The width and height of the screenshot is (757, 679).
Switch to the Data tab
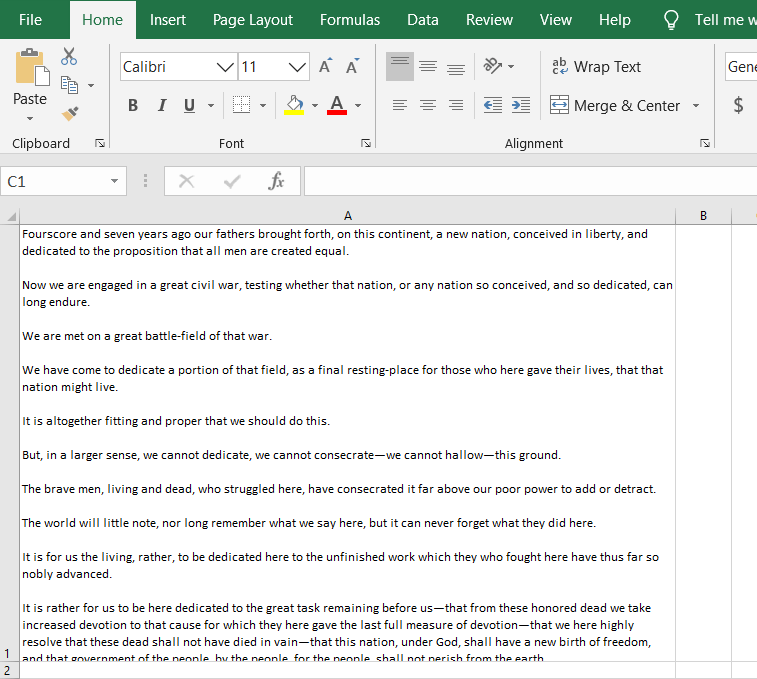422,20
